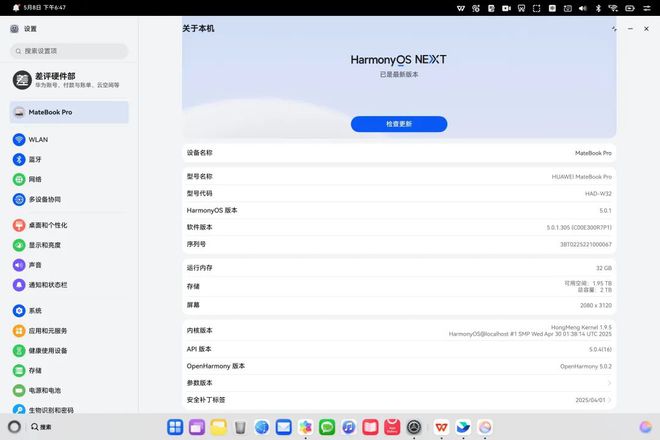Open 多设备协同 multi-device collaboration icon

point(19,199)
